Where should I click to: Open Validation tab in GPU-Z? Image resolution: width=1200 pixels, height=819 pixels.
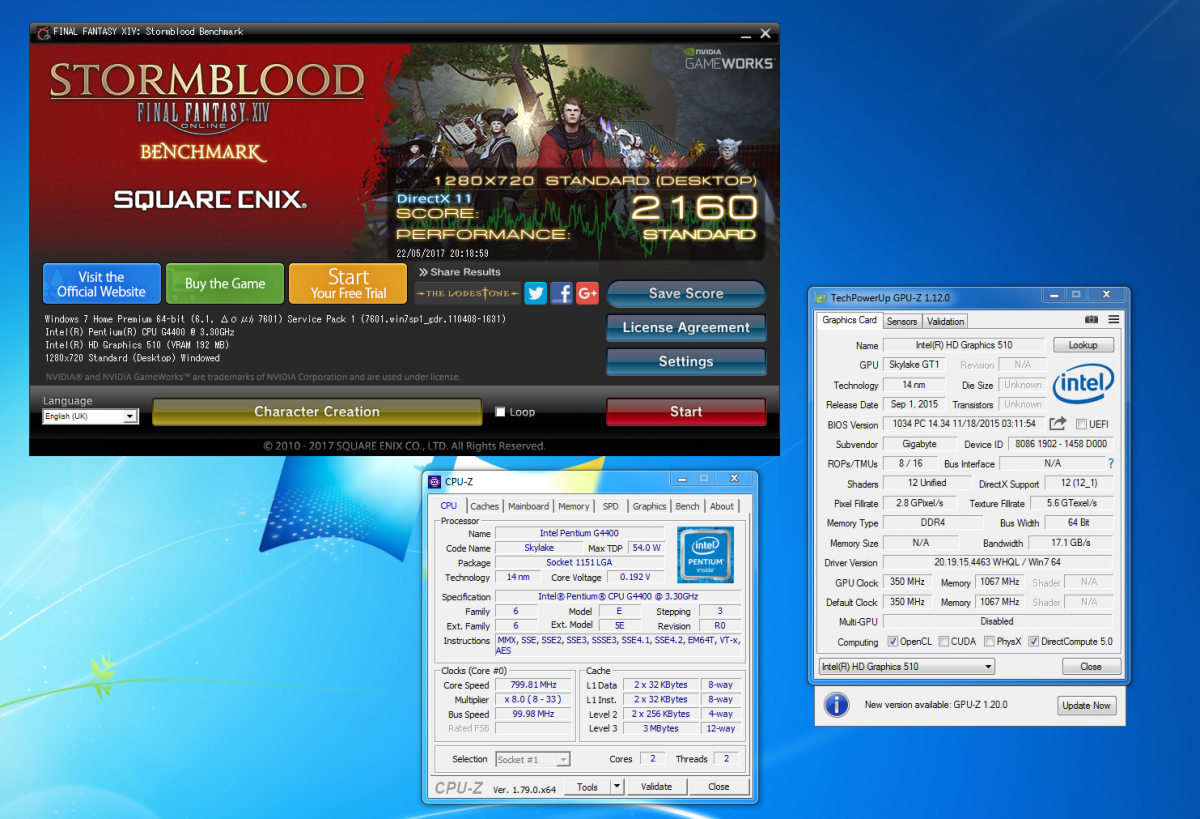click(x=945, y=321)
